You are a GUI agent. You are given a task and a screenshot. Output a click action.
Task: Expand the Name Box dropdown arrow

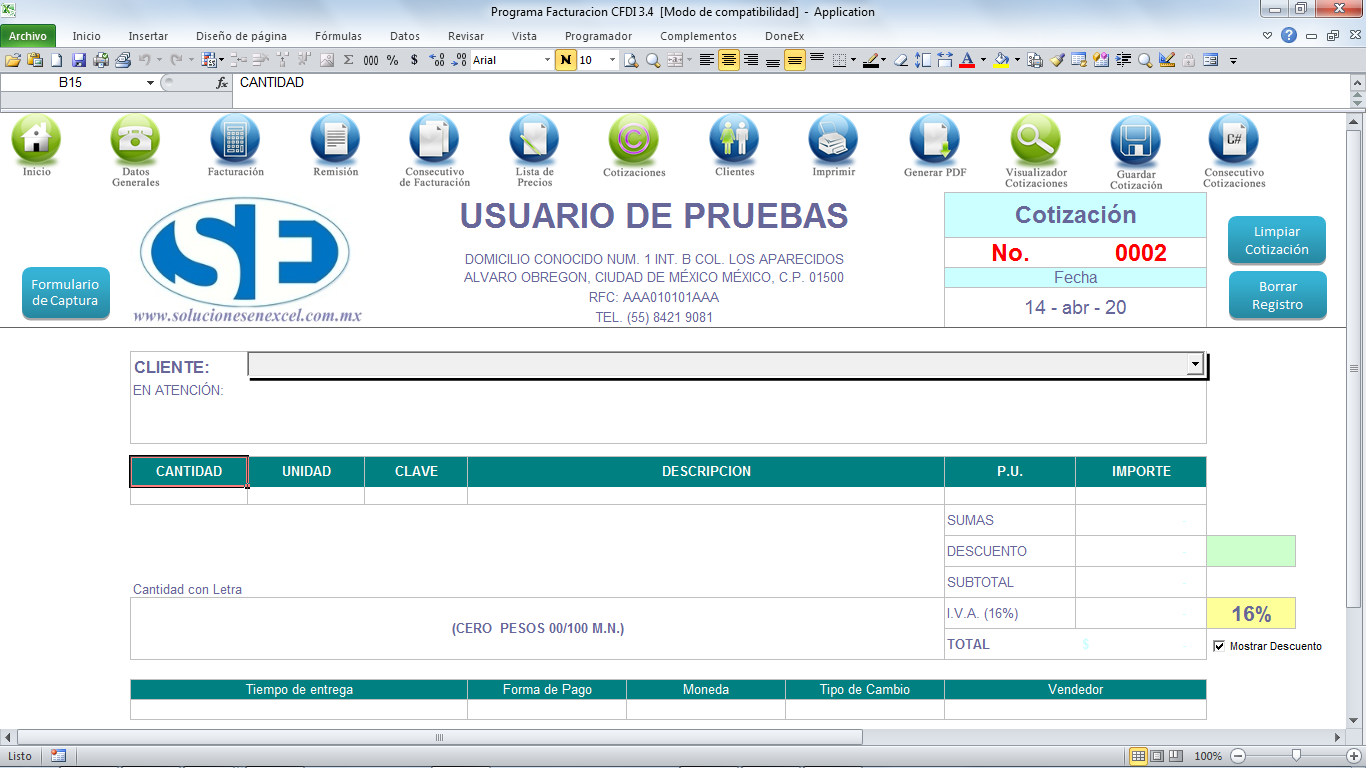pyautogui.click(x=151, y=83)
